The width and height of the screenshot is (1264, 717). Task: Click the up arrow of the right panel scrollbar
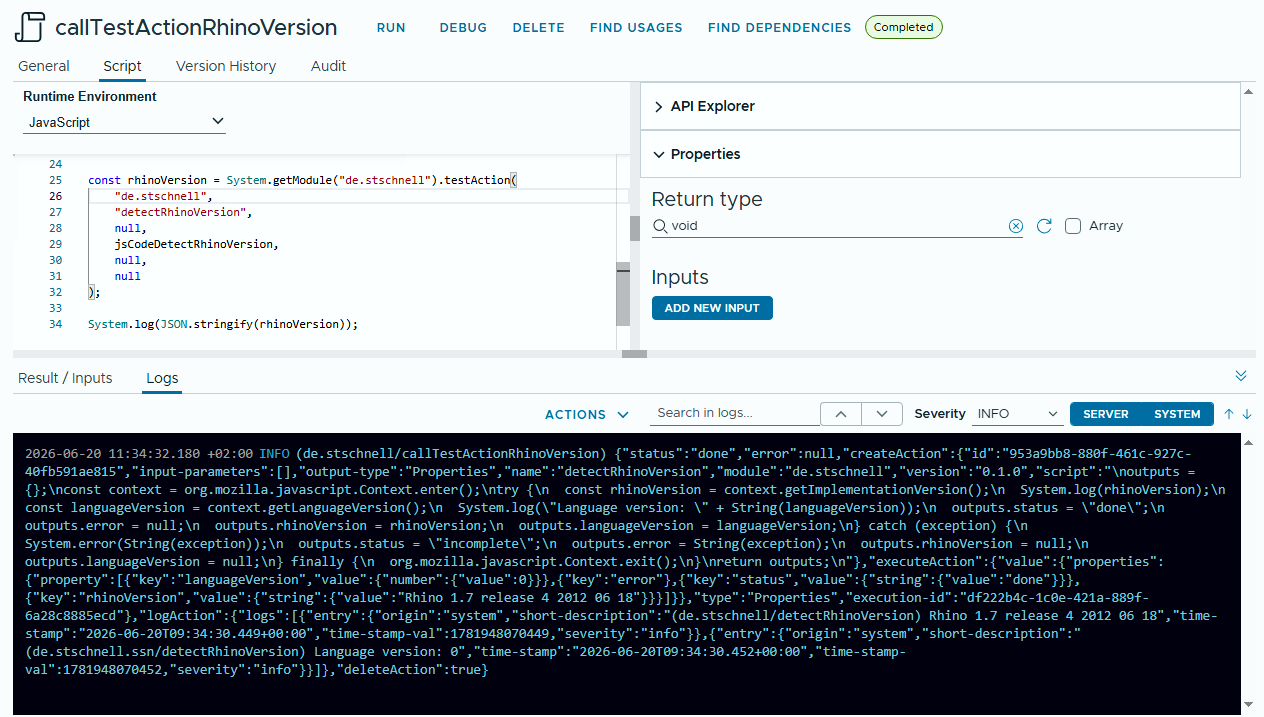(1248, 91)
